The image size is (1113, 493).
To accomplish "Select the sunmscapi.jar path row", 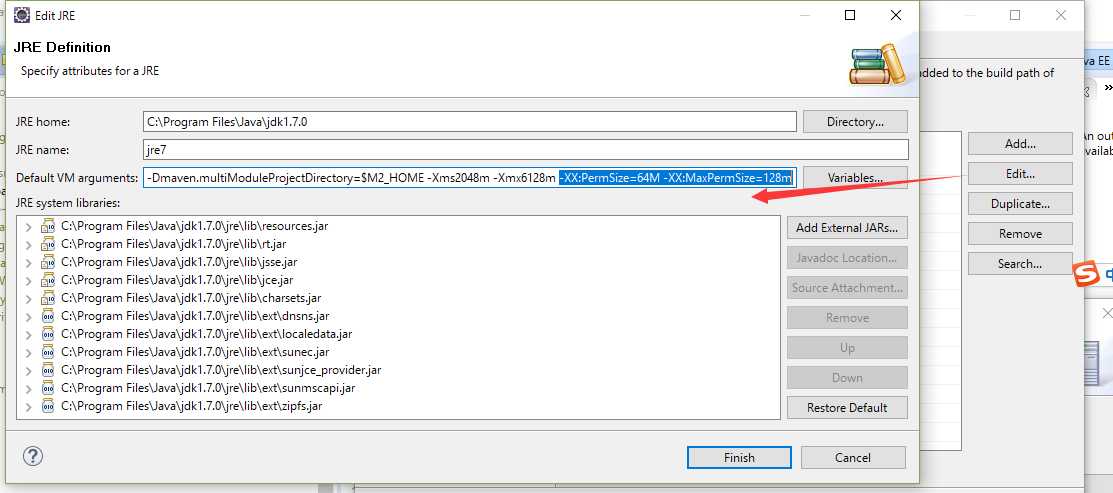I will pyautogui.click(x=208, y=388).
